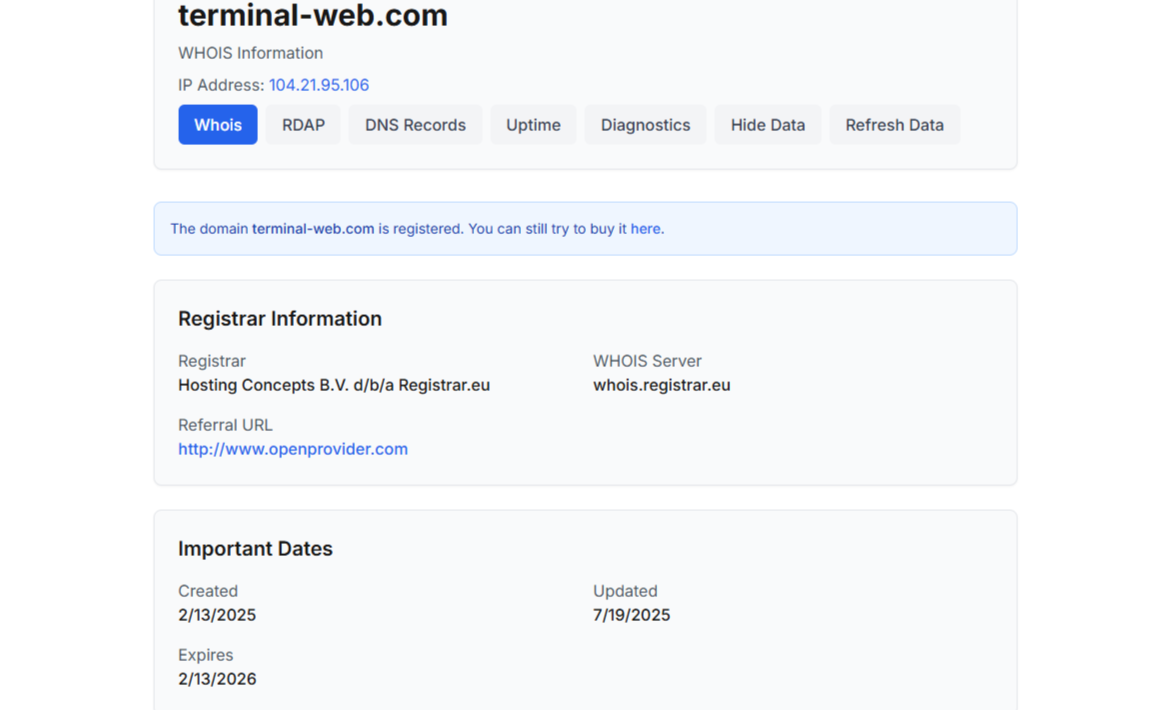Click 'here' to try buying the domain
Viewport: 1175px width, 710px height.
(x=648, y=228)
